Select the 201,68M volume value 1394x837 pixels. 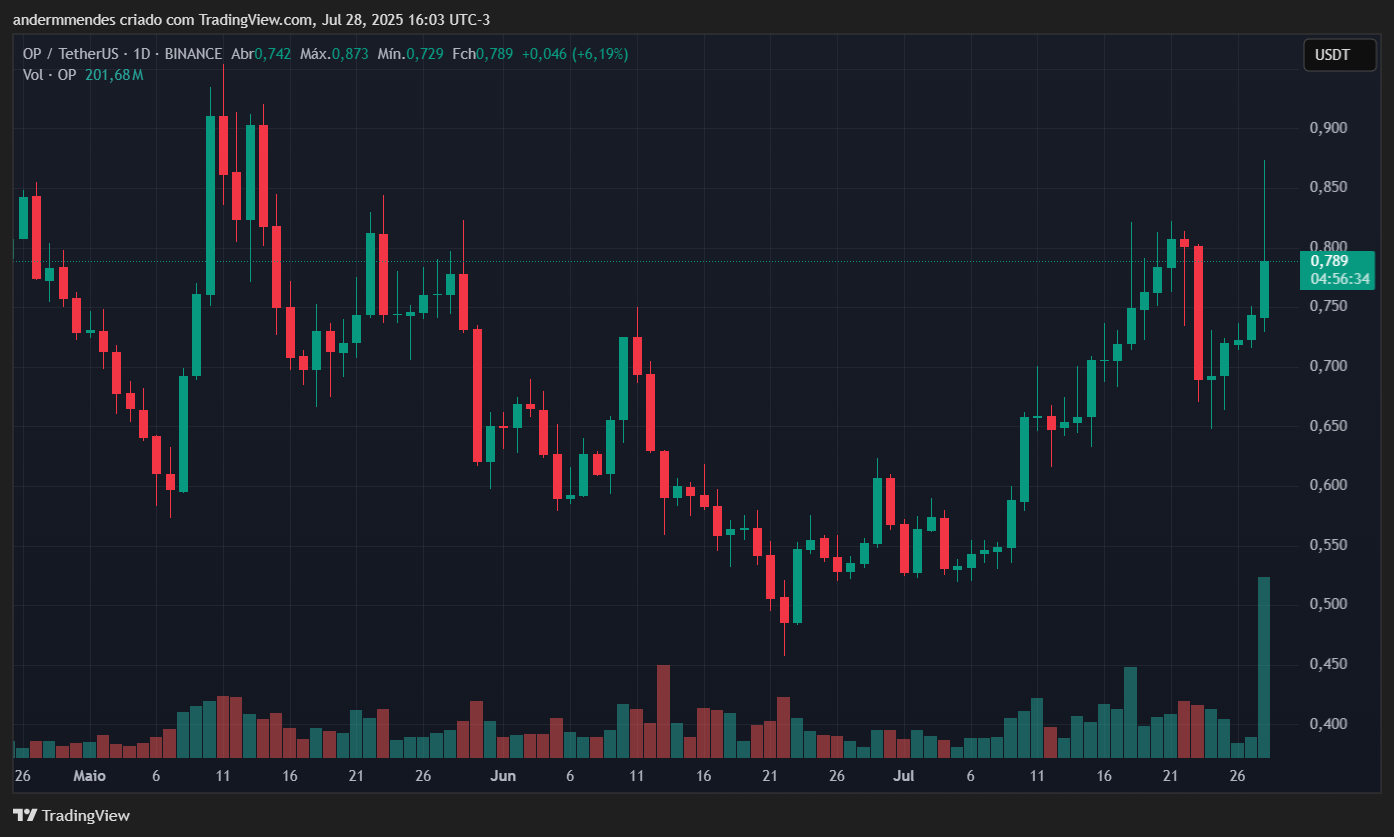pos(116,75)
